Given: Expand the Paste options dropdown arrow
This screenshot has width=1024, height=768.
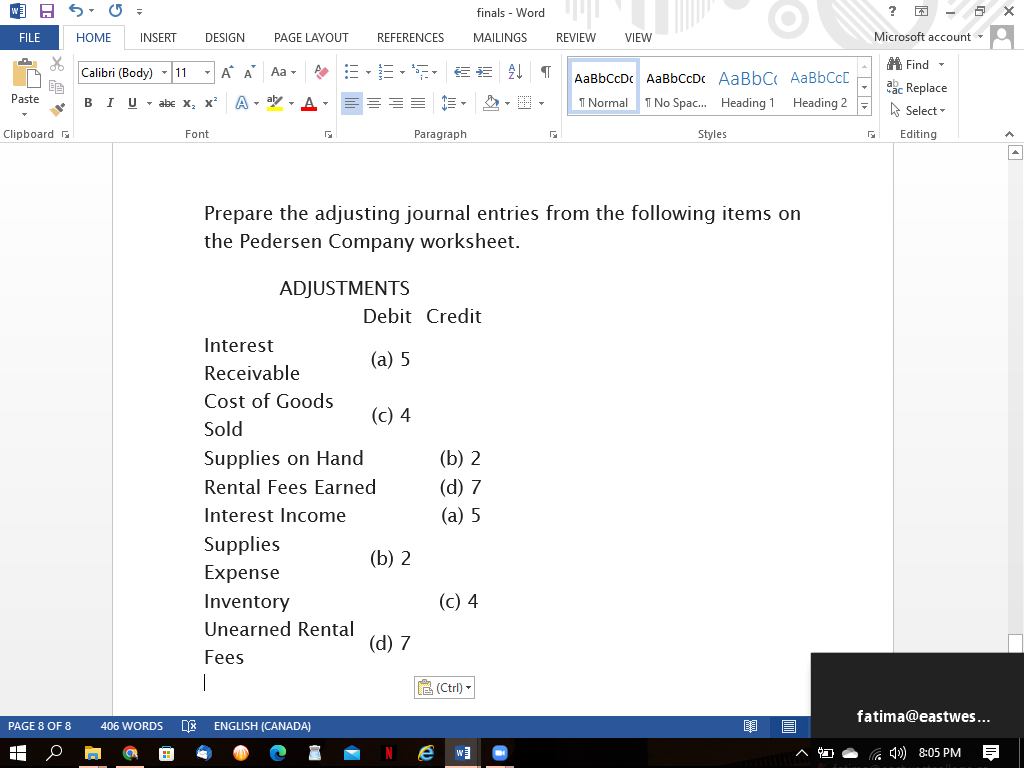Looking at the screenshot, I should point(24,113).
